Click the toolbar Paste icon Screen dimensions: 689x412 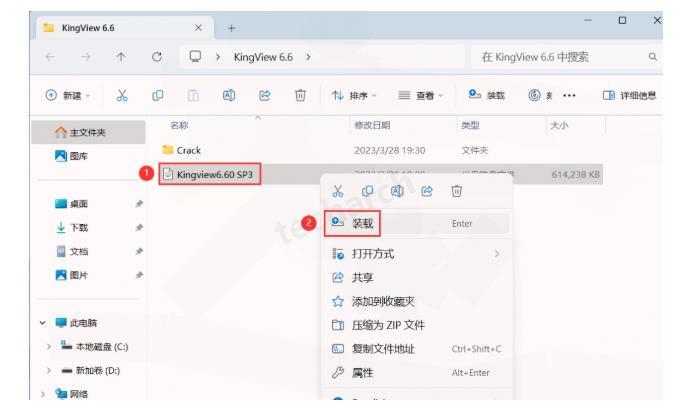coord(193,95)
